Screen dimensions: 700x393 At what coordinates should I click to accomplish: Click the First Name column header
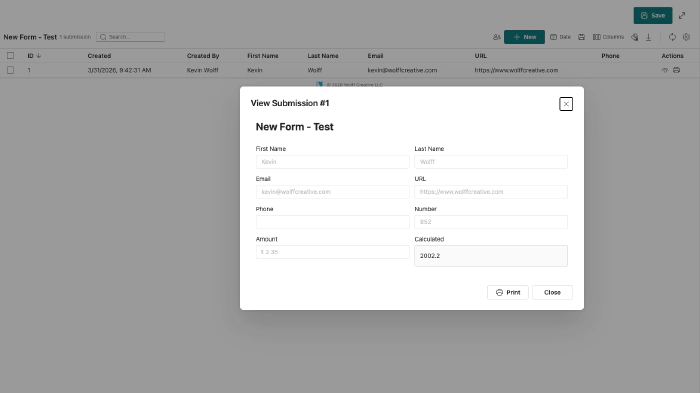262,56
